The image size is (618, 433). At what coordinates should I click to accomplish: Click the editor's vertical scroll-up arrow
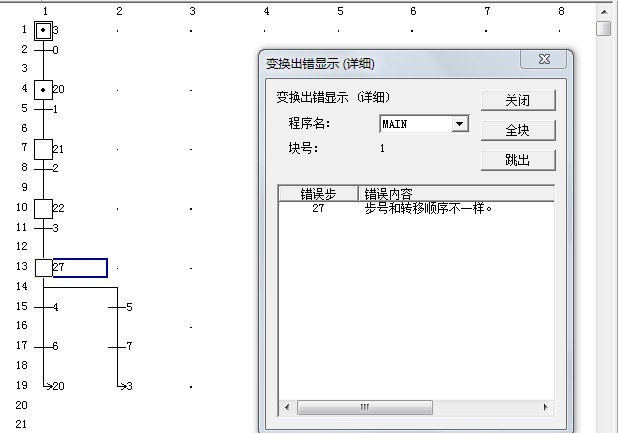[x=603, y=9]
